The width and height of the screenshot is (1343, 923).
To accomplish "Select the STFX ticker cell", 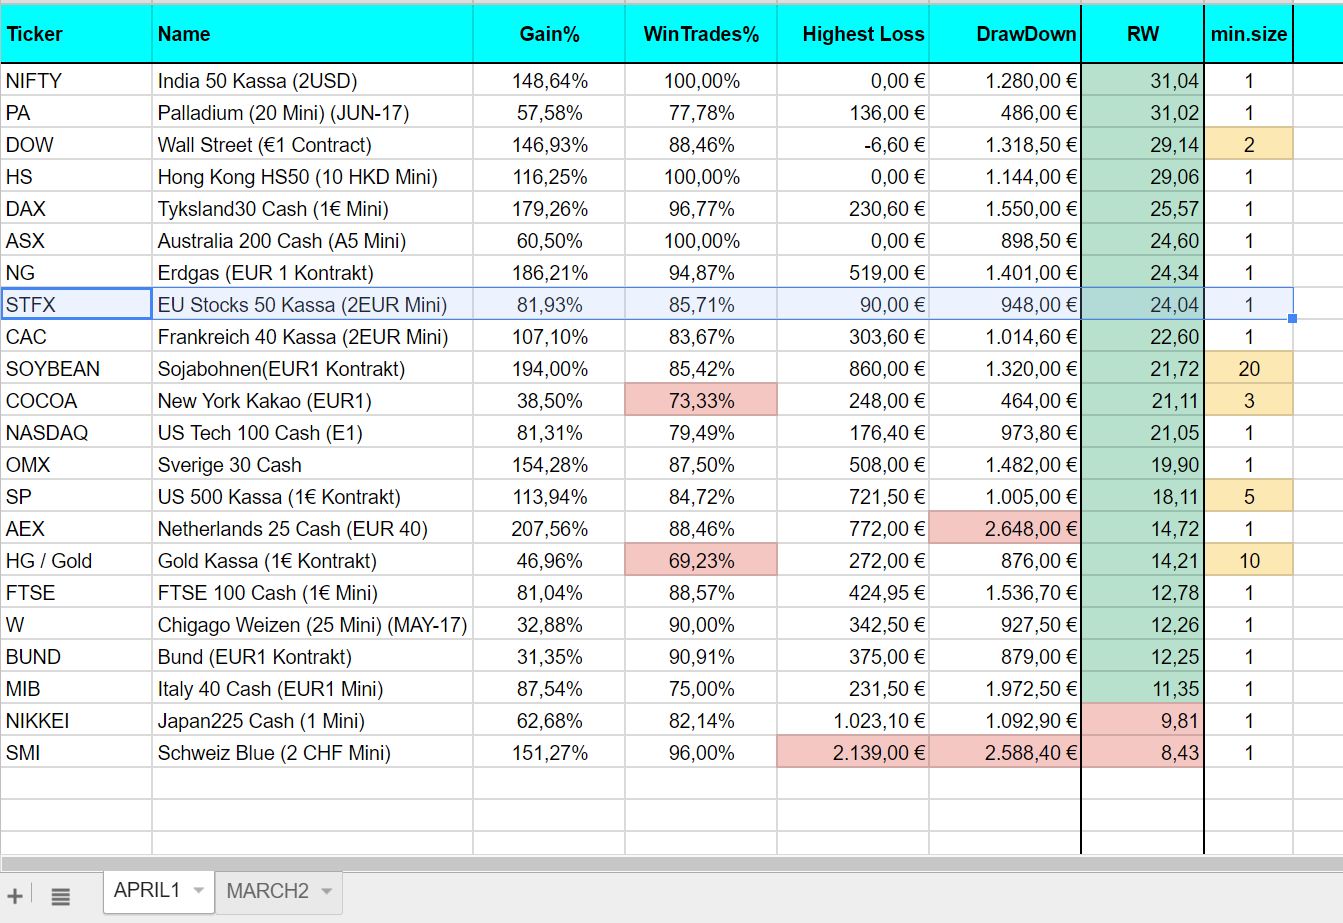I will (76, 305).
